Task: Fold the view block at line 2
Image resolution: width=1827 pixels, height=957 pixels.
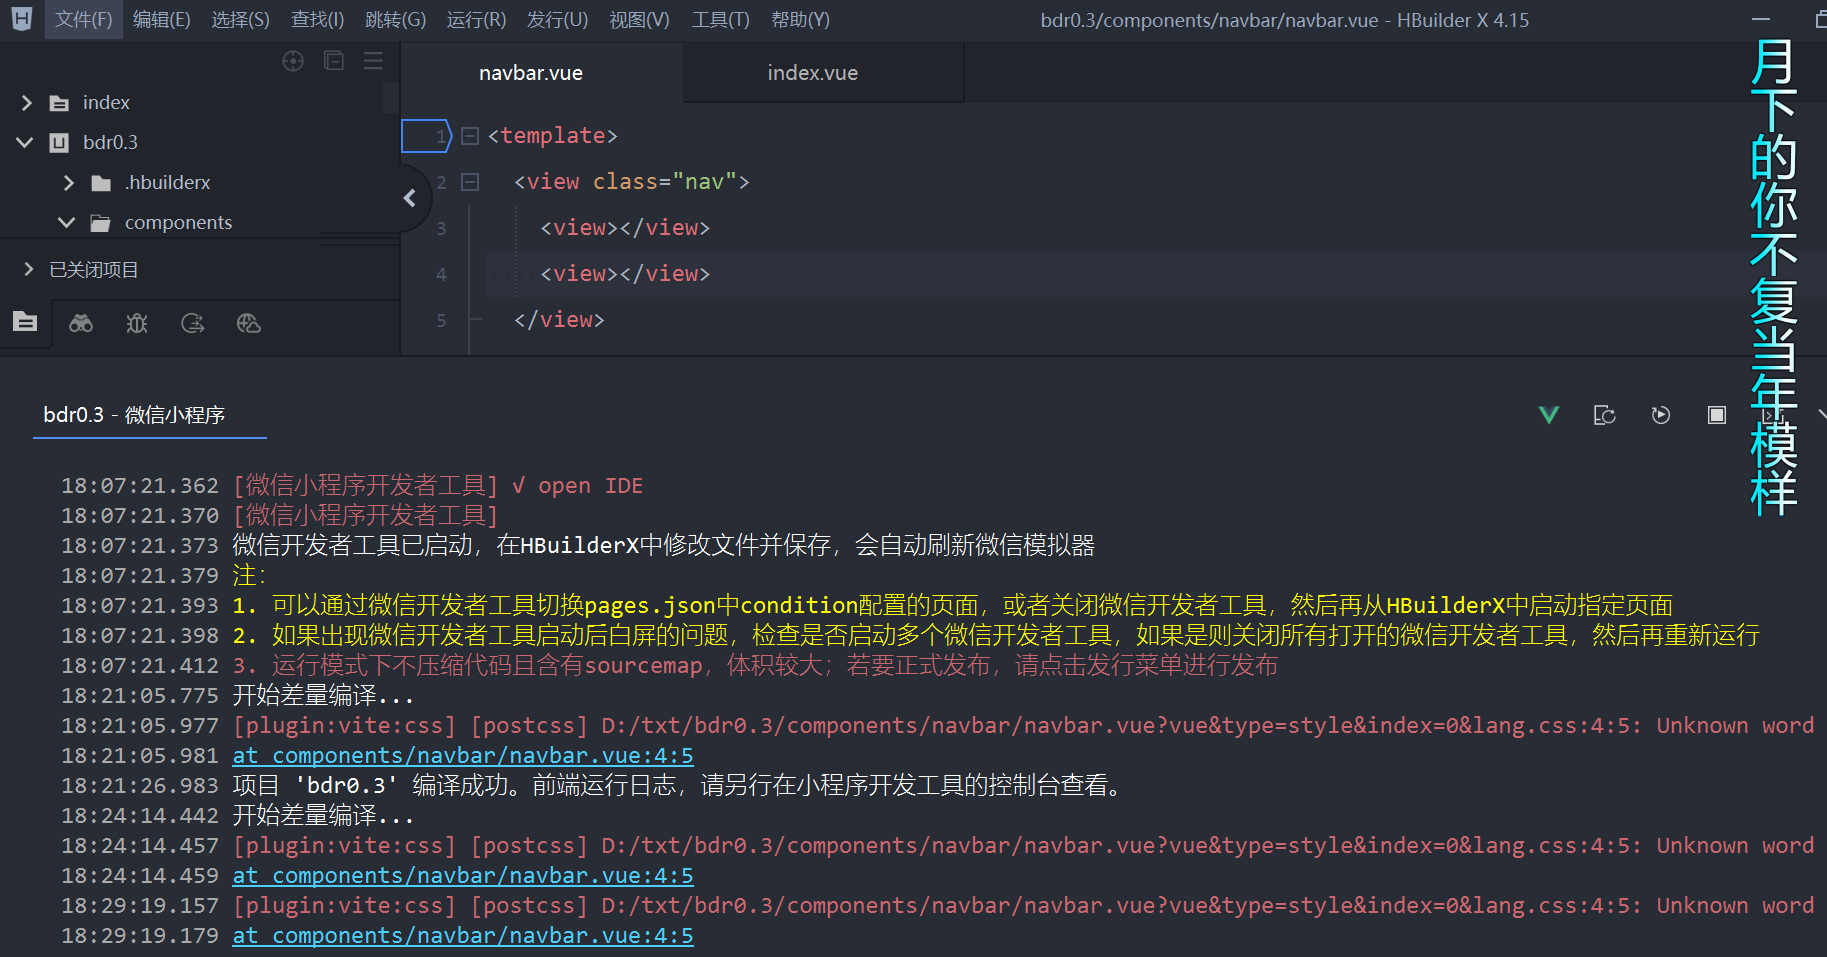Action: click(470, 182)
